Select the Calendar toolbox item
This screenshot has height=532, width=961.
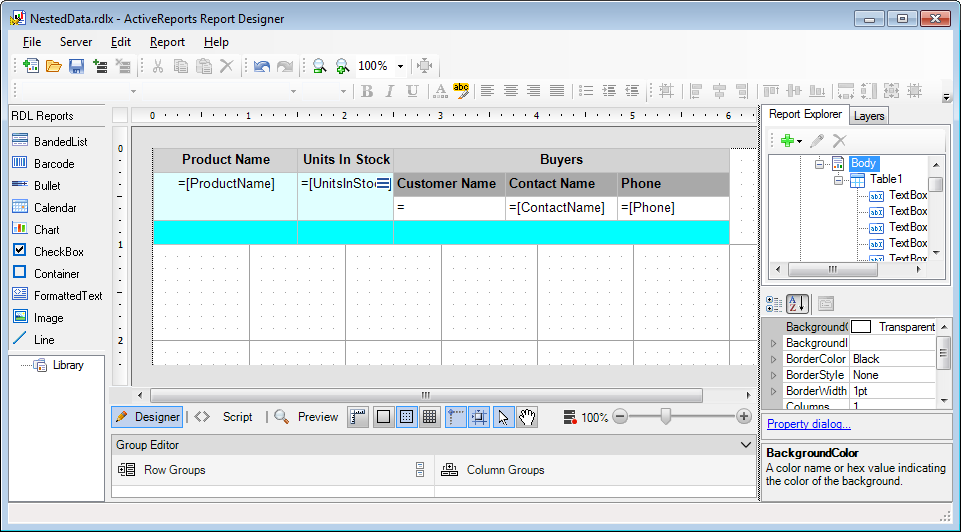[45, 208]
